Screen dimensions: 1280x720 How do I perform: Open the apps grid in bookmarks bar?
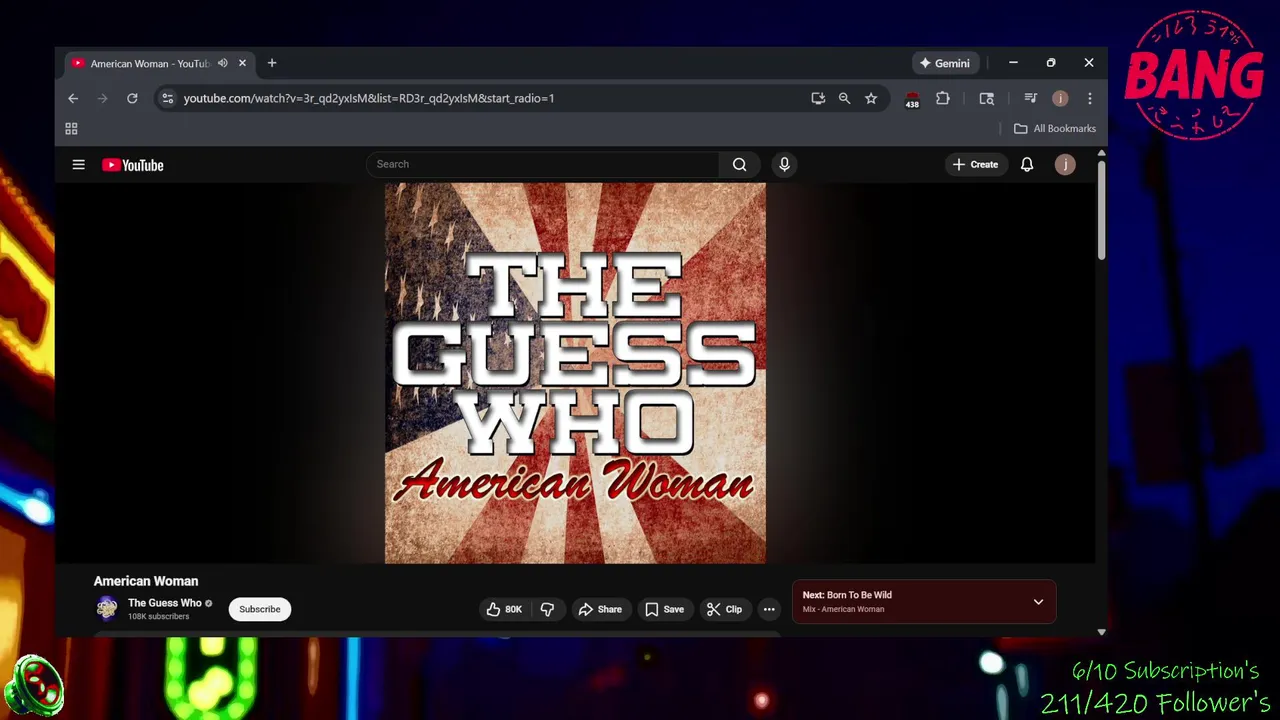71,129
